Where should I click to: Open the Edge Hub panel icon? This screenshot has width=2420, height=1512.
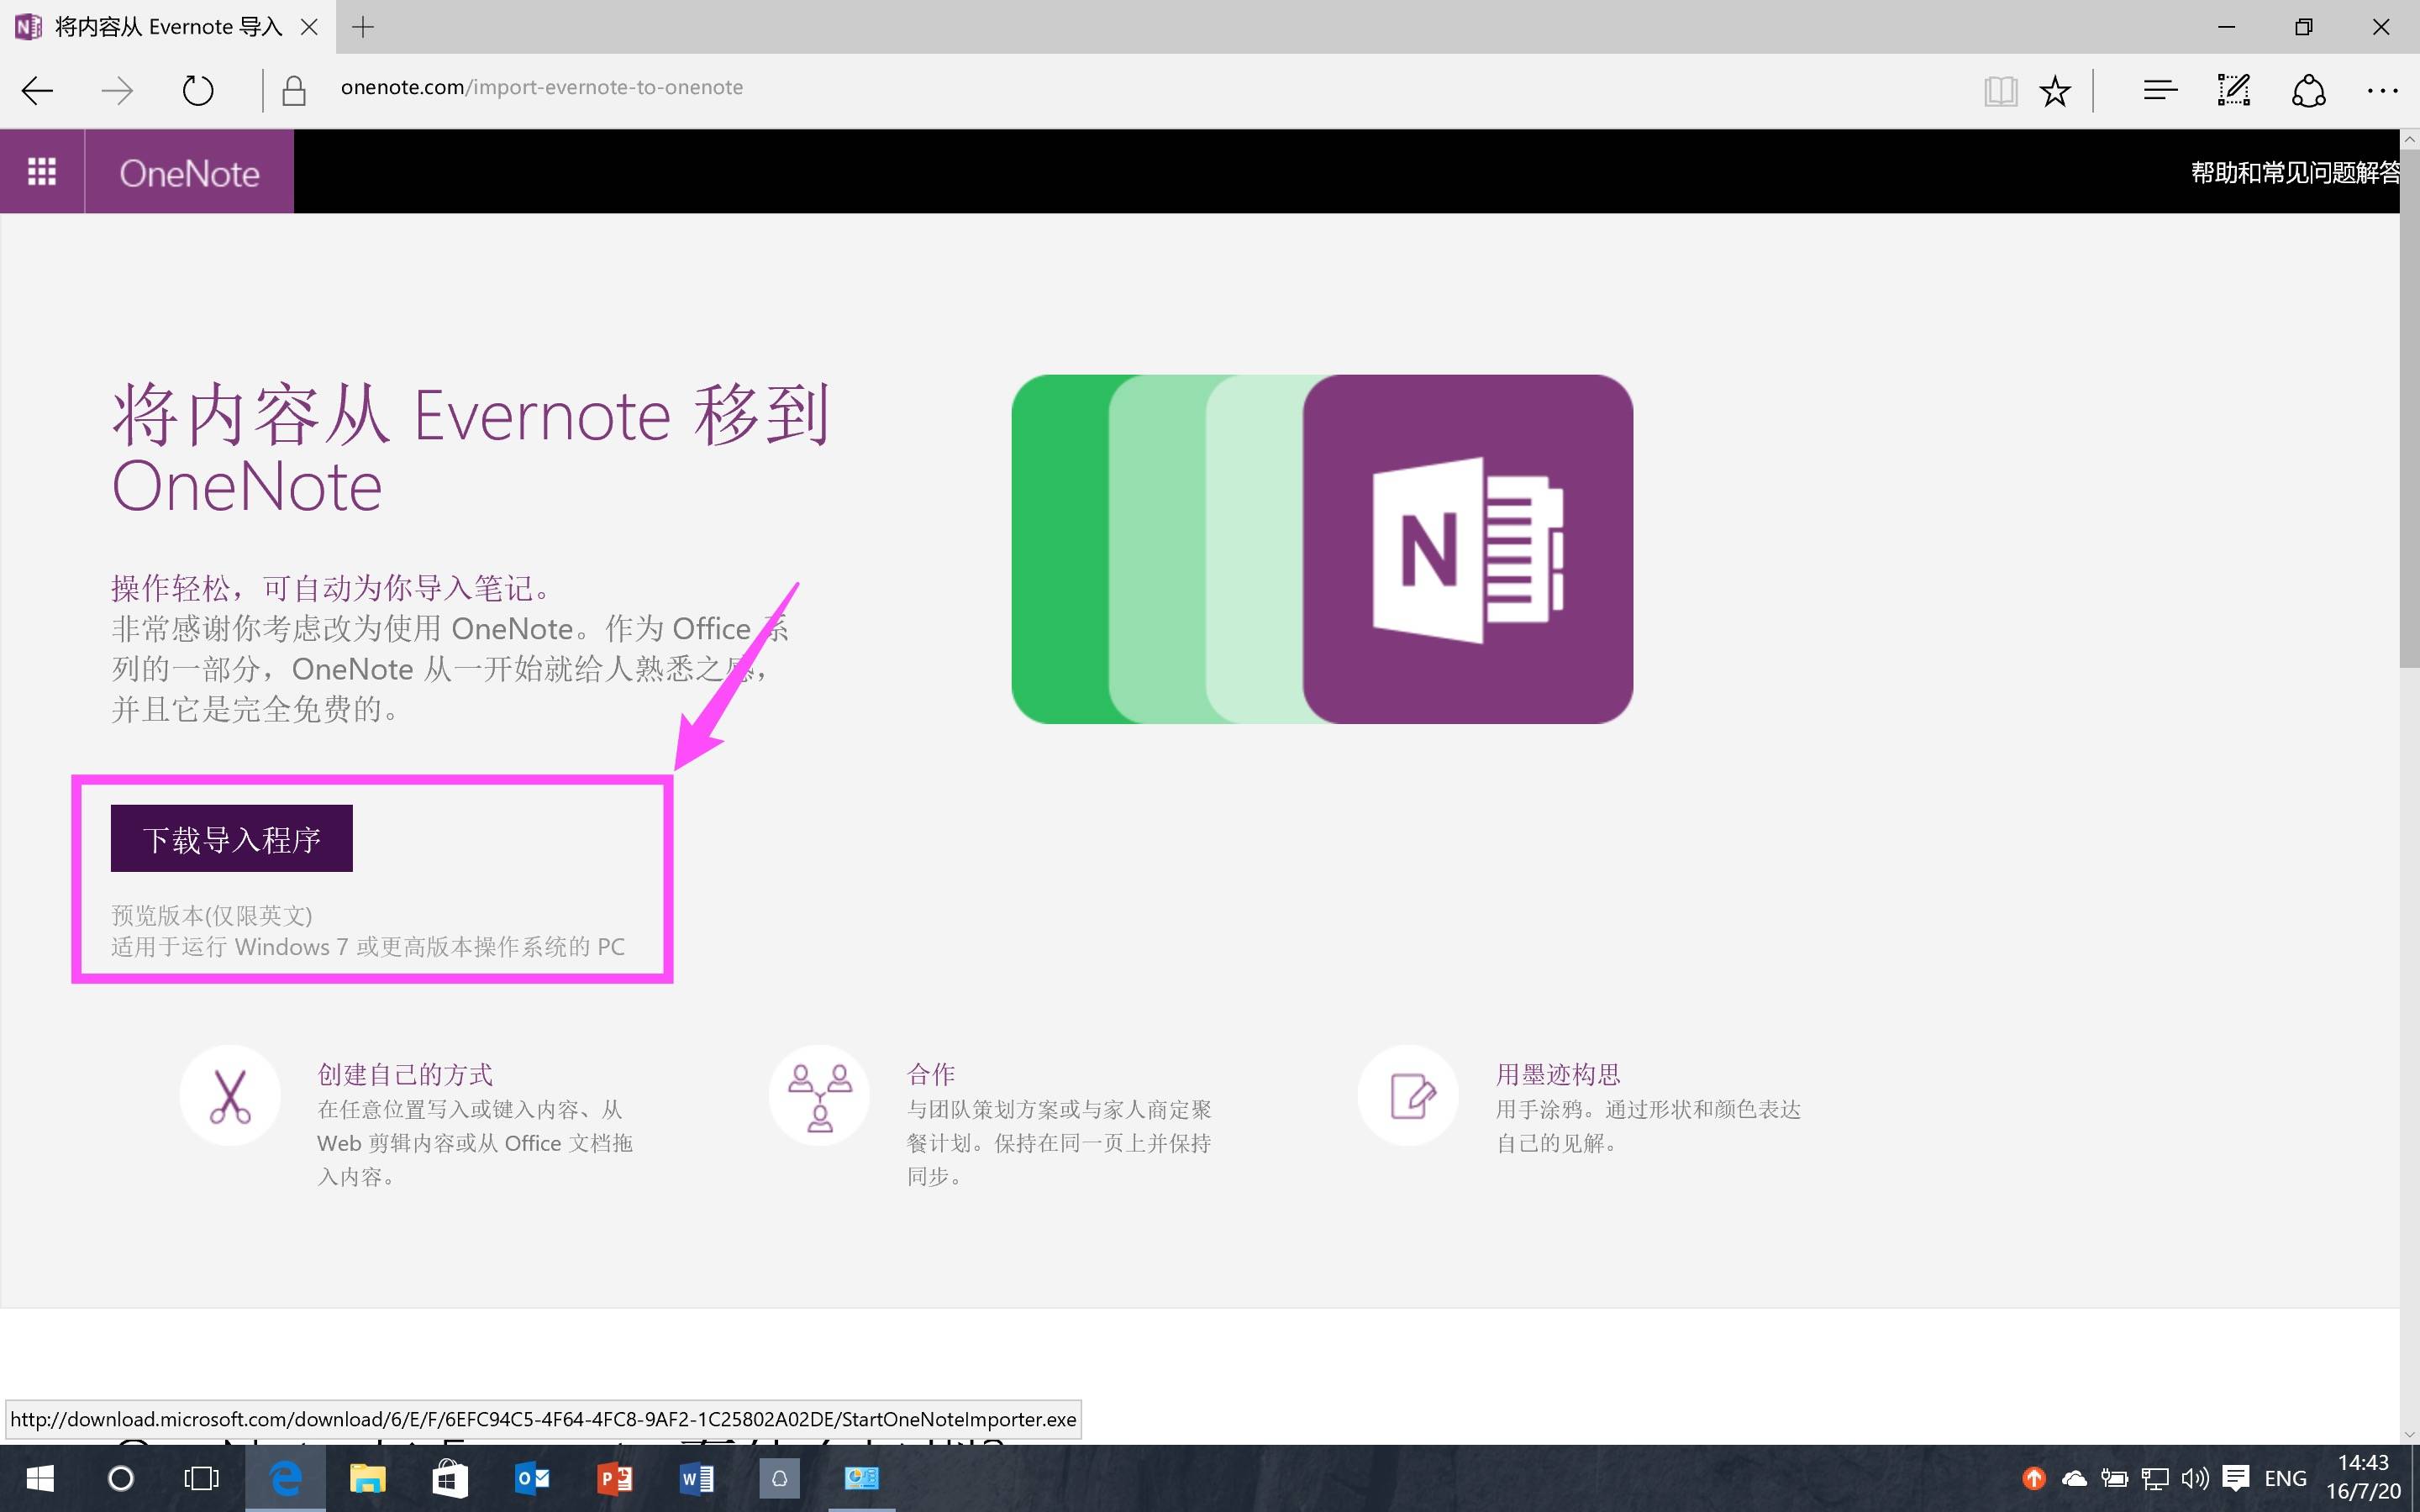tap(2160, 91)
